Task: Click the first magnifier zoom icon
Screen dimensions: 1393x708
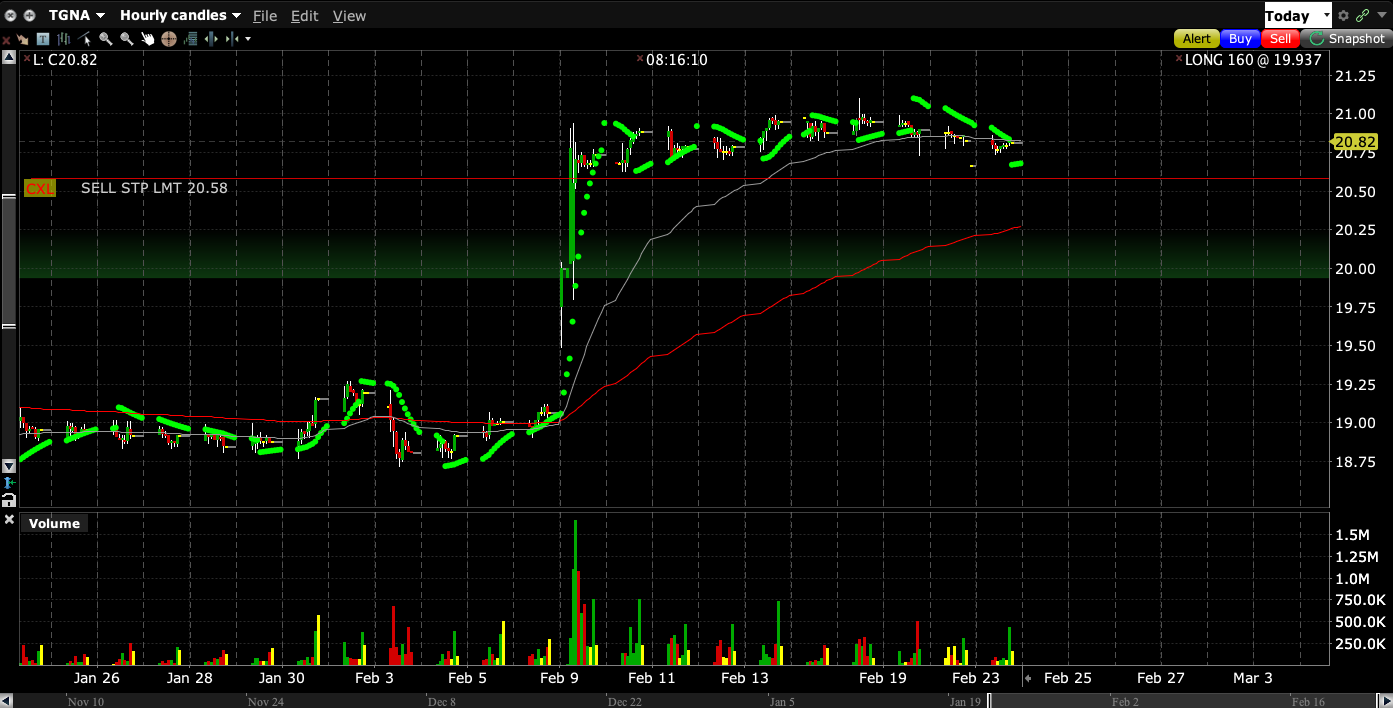Action: click(105, 39)
